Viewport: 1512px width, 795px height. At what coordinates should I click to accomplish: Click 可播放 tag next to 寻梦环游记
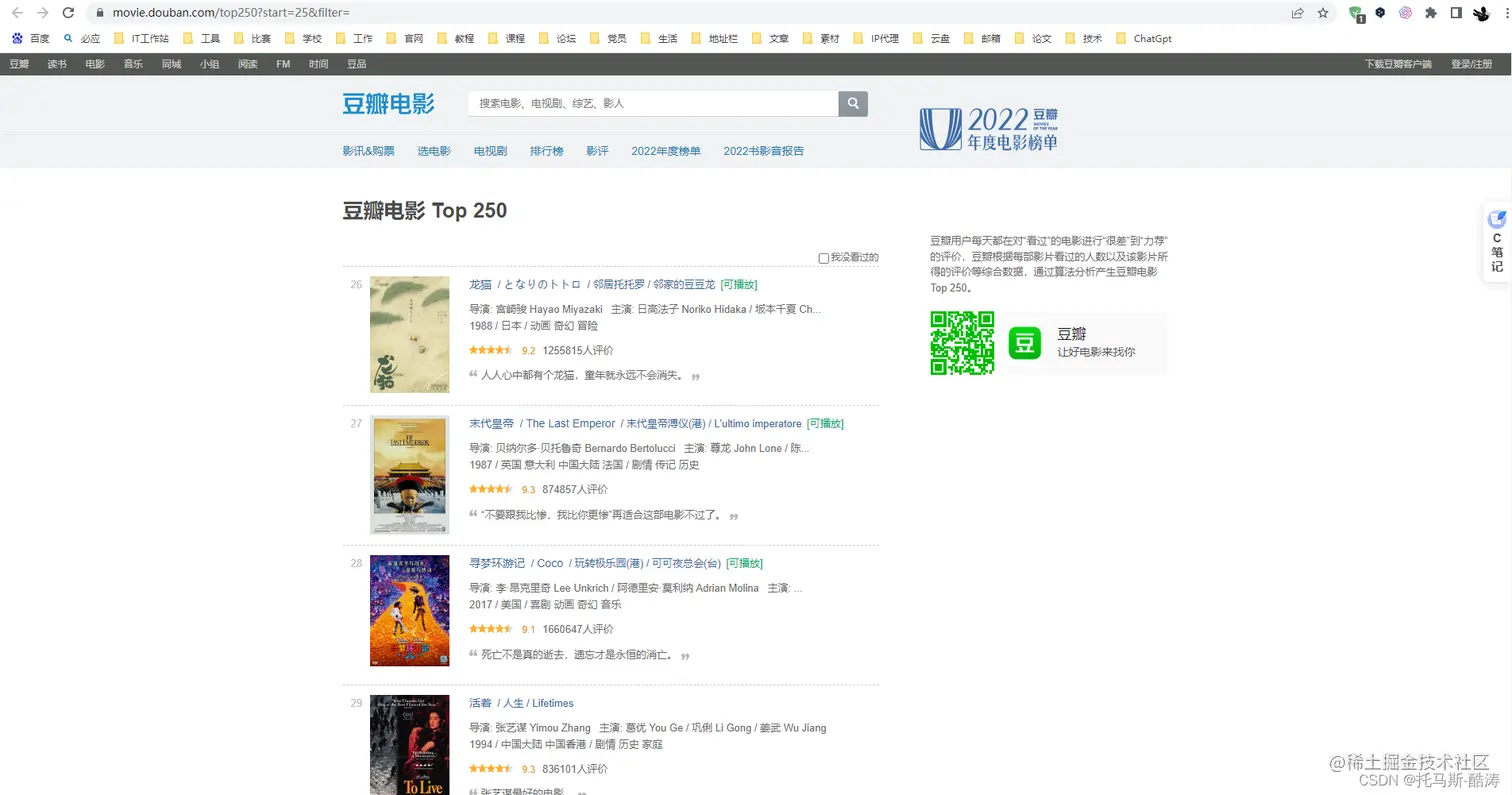click(744, 563)
